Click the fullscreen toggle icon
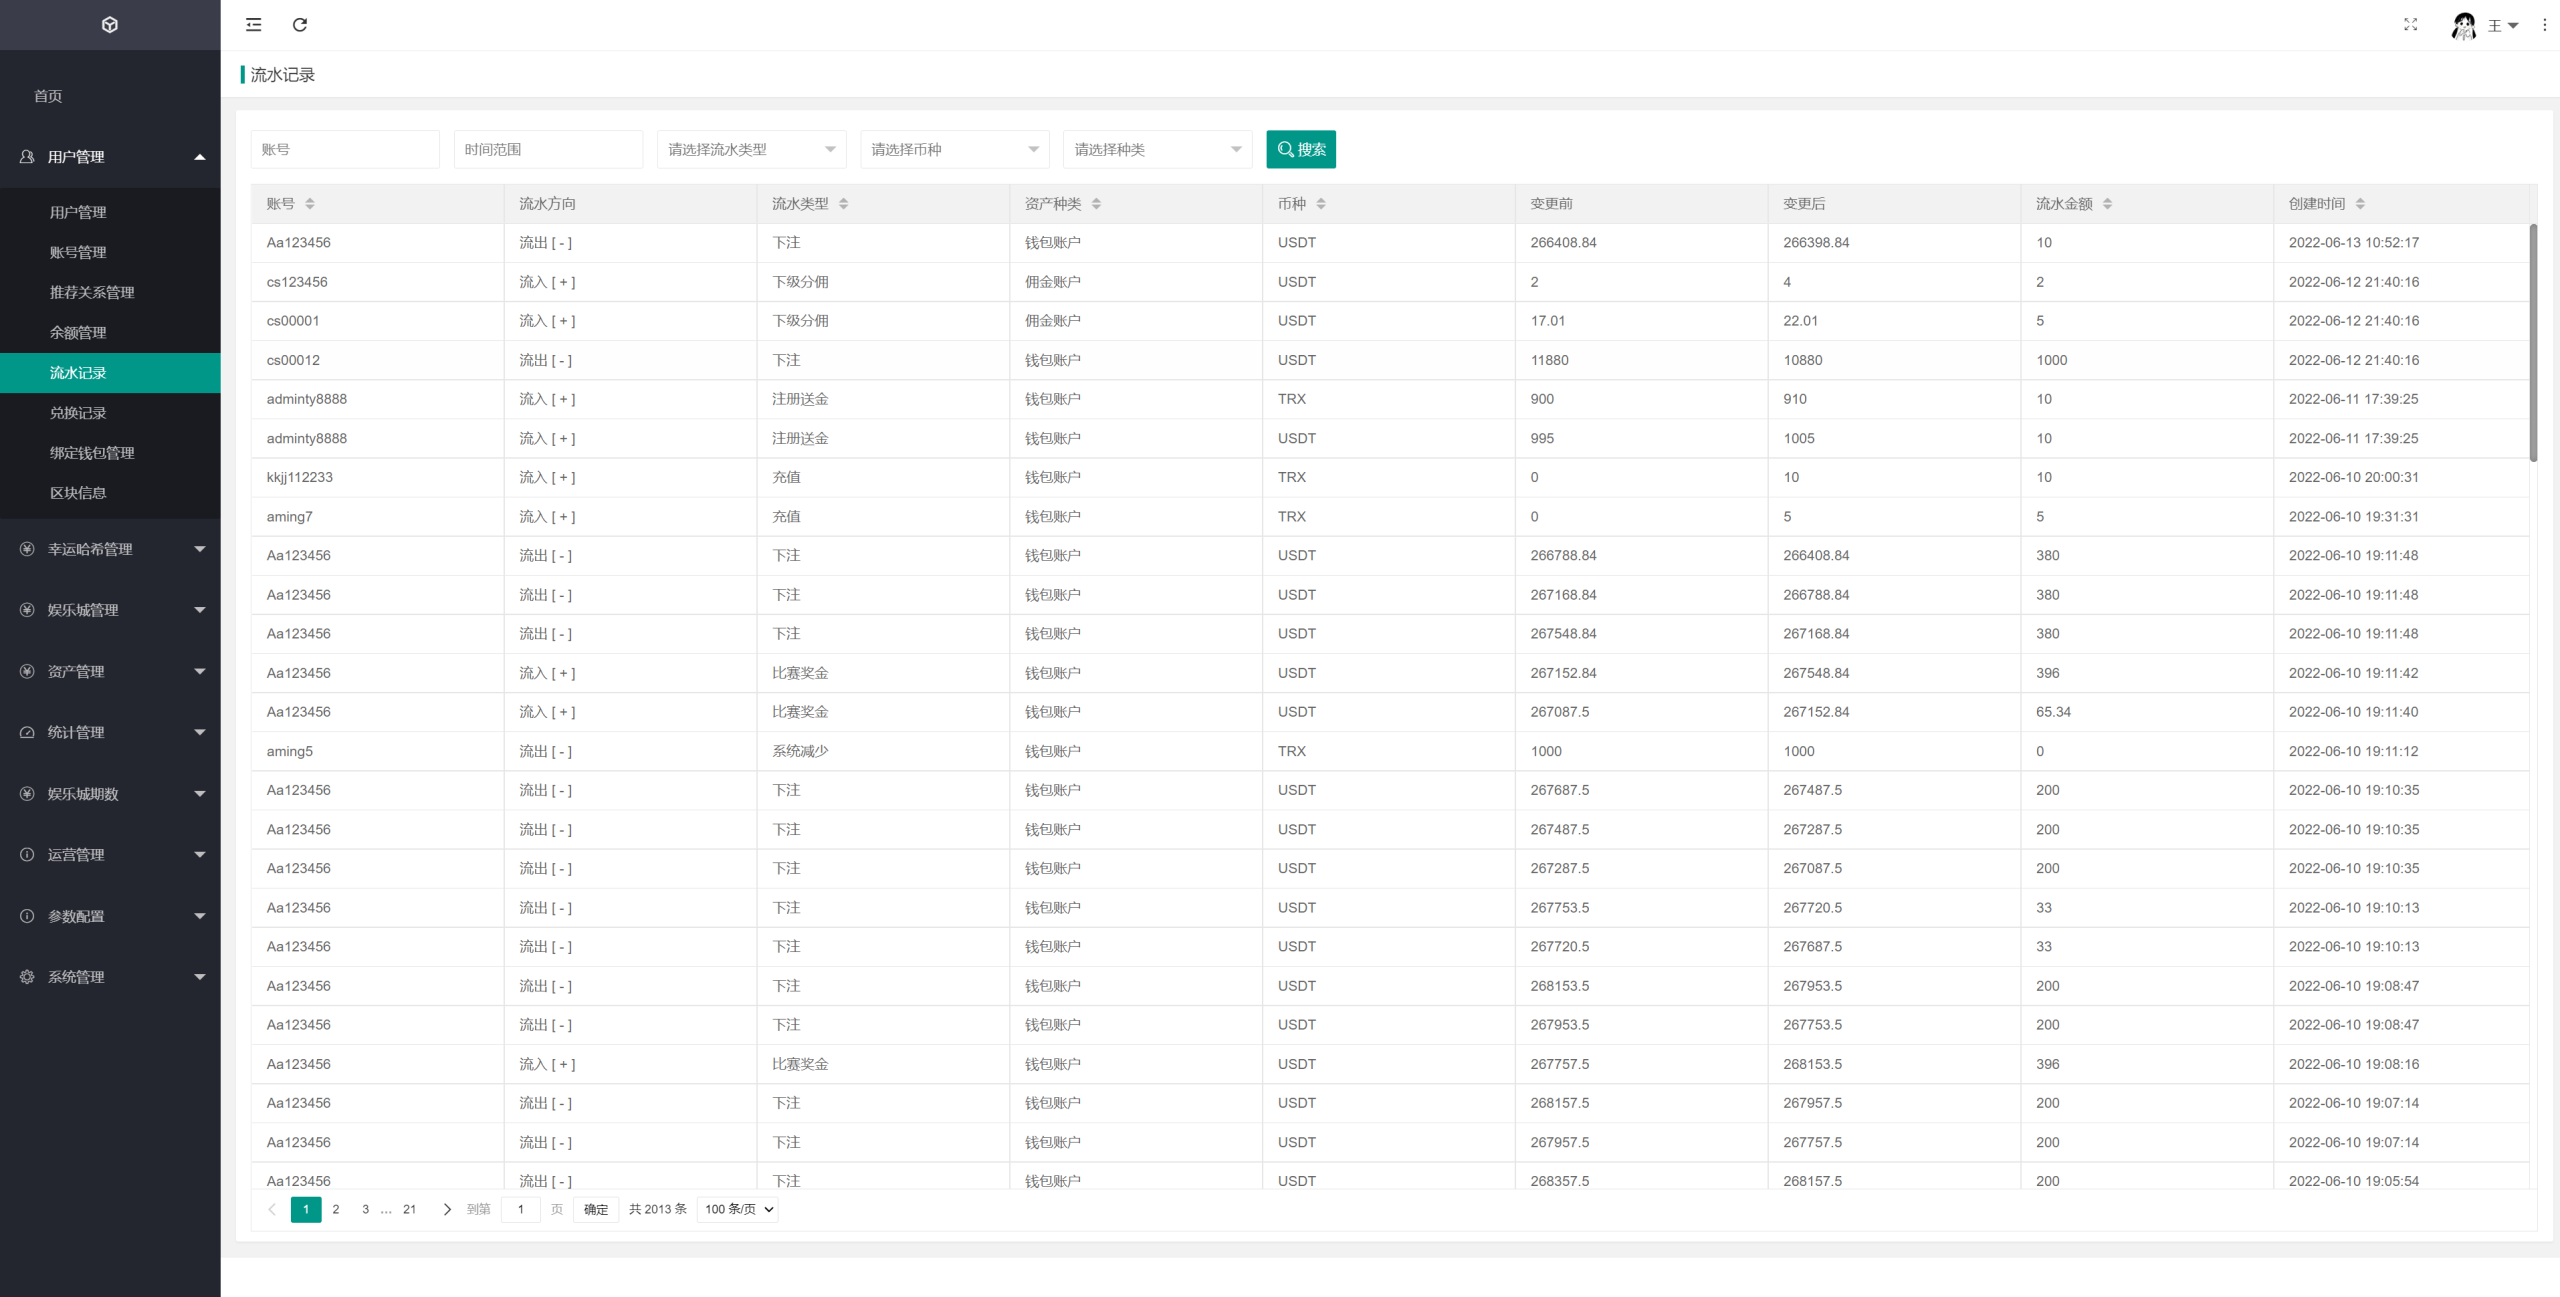The image size is (2560, 1297). pos(2410,25)
